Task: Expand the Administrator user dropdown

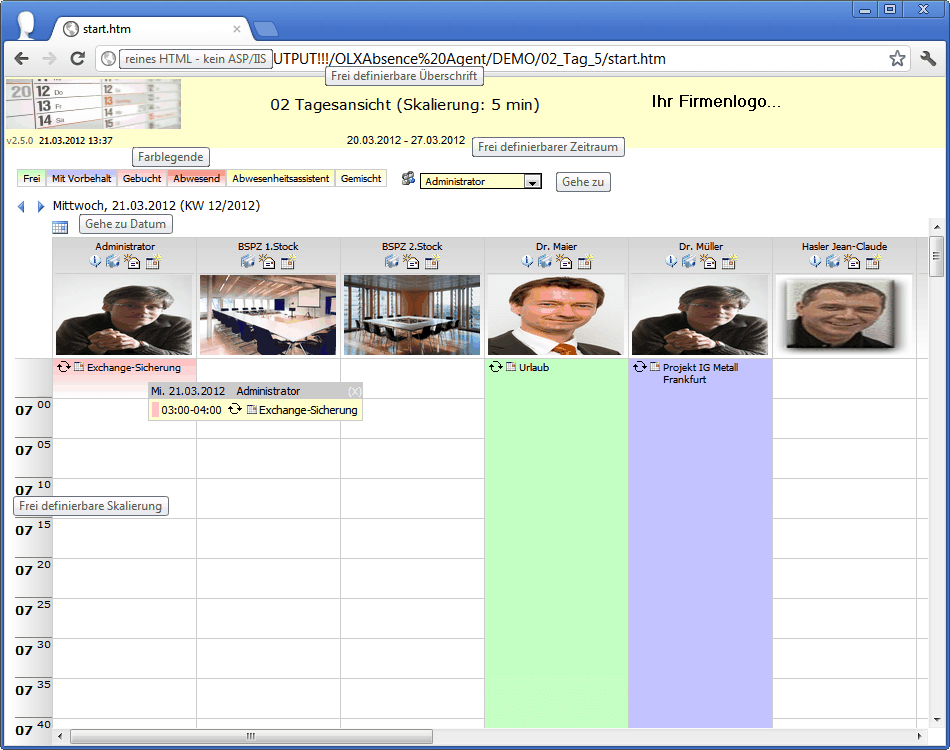Action: 533,182
